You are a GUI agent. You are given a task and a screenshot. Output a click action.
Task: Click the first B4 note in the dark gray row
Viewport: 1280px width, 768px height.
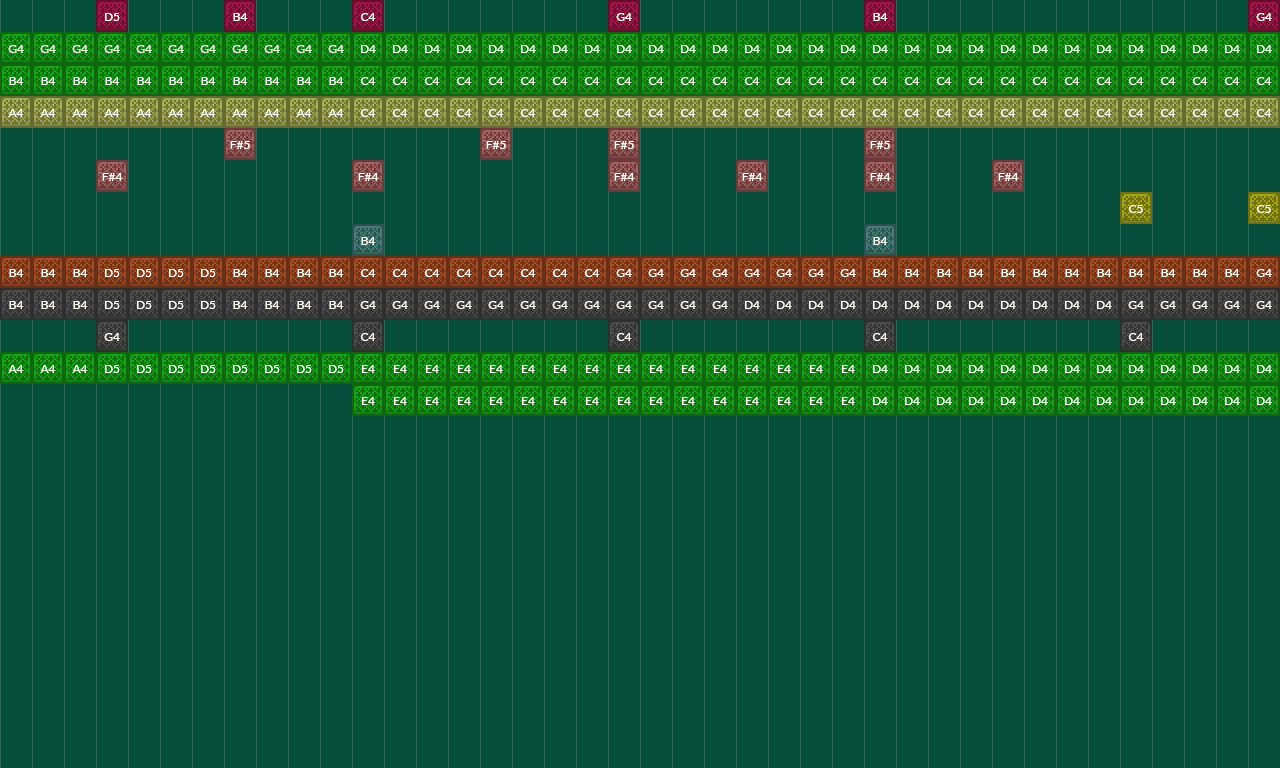16,304
